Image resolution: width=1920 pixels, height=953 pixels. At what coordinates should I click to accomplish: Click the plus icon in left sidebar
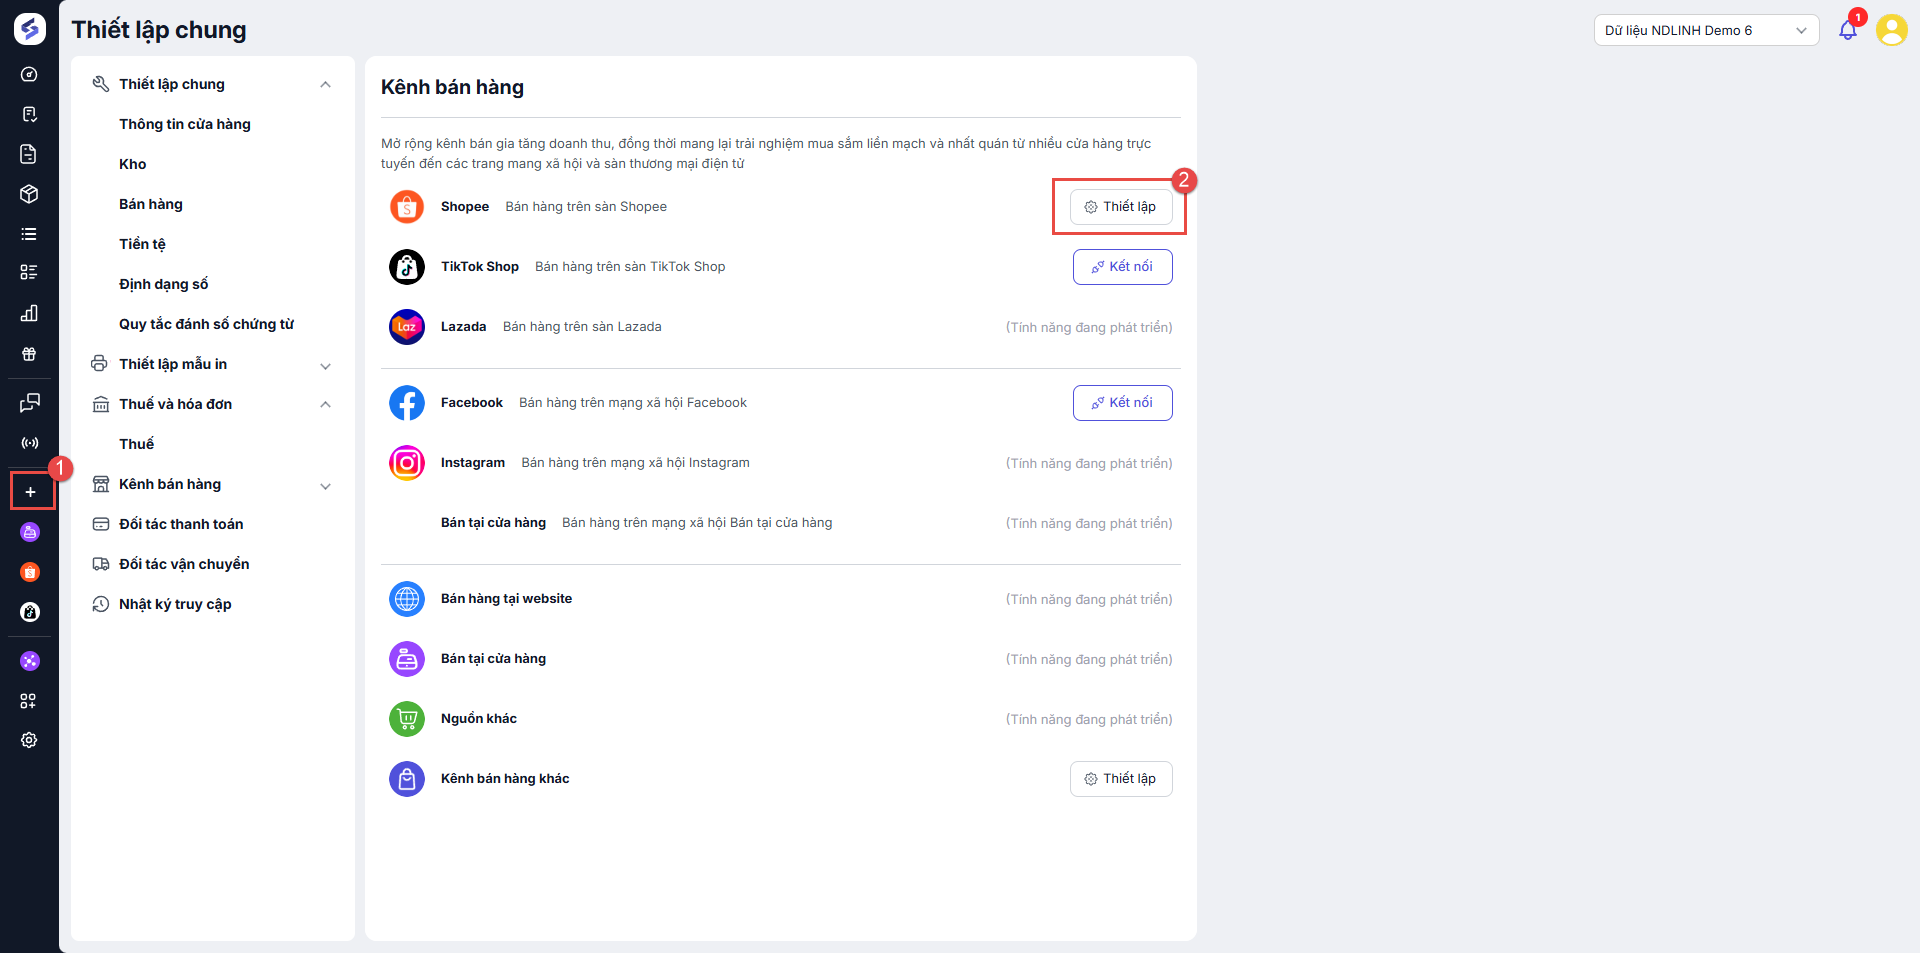[30, 492]
